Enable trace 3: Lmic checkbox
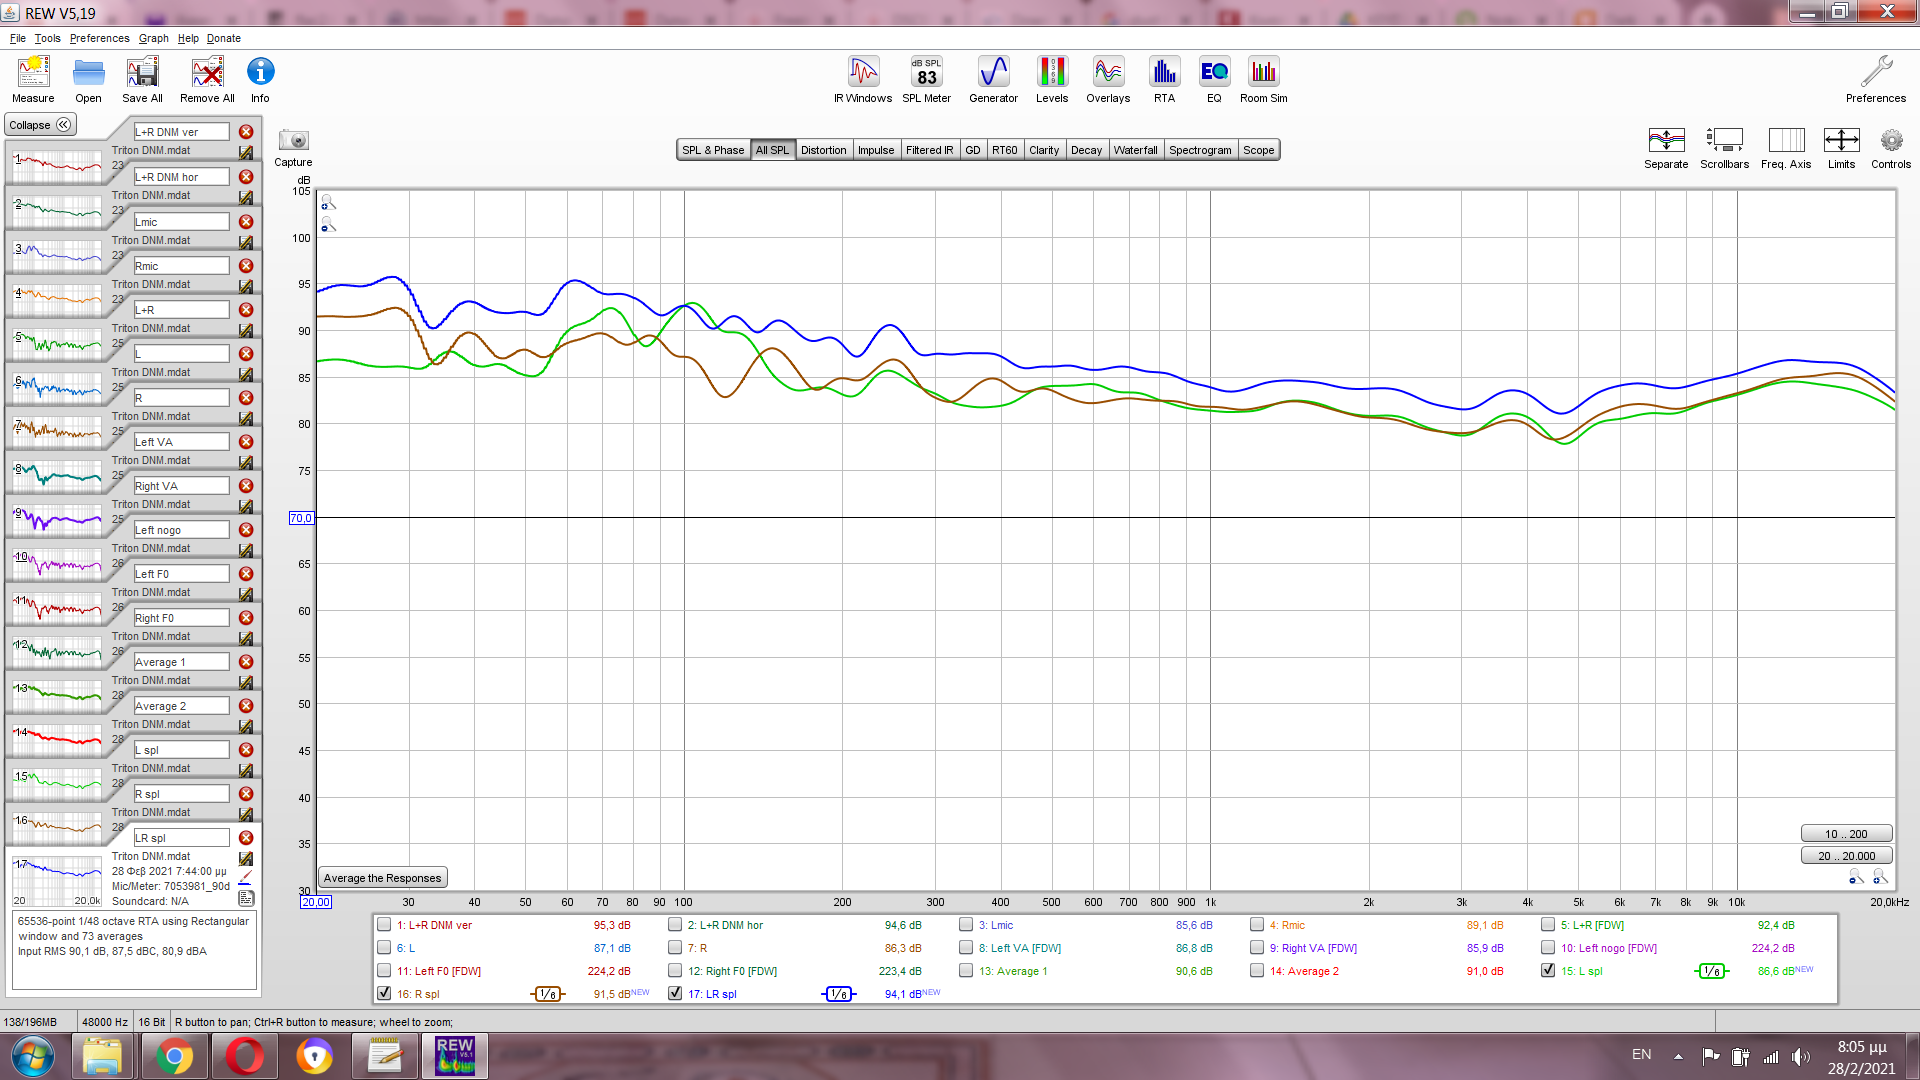This screenshot has width=1920, height=1080. (966, 925)
